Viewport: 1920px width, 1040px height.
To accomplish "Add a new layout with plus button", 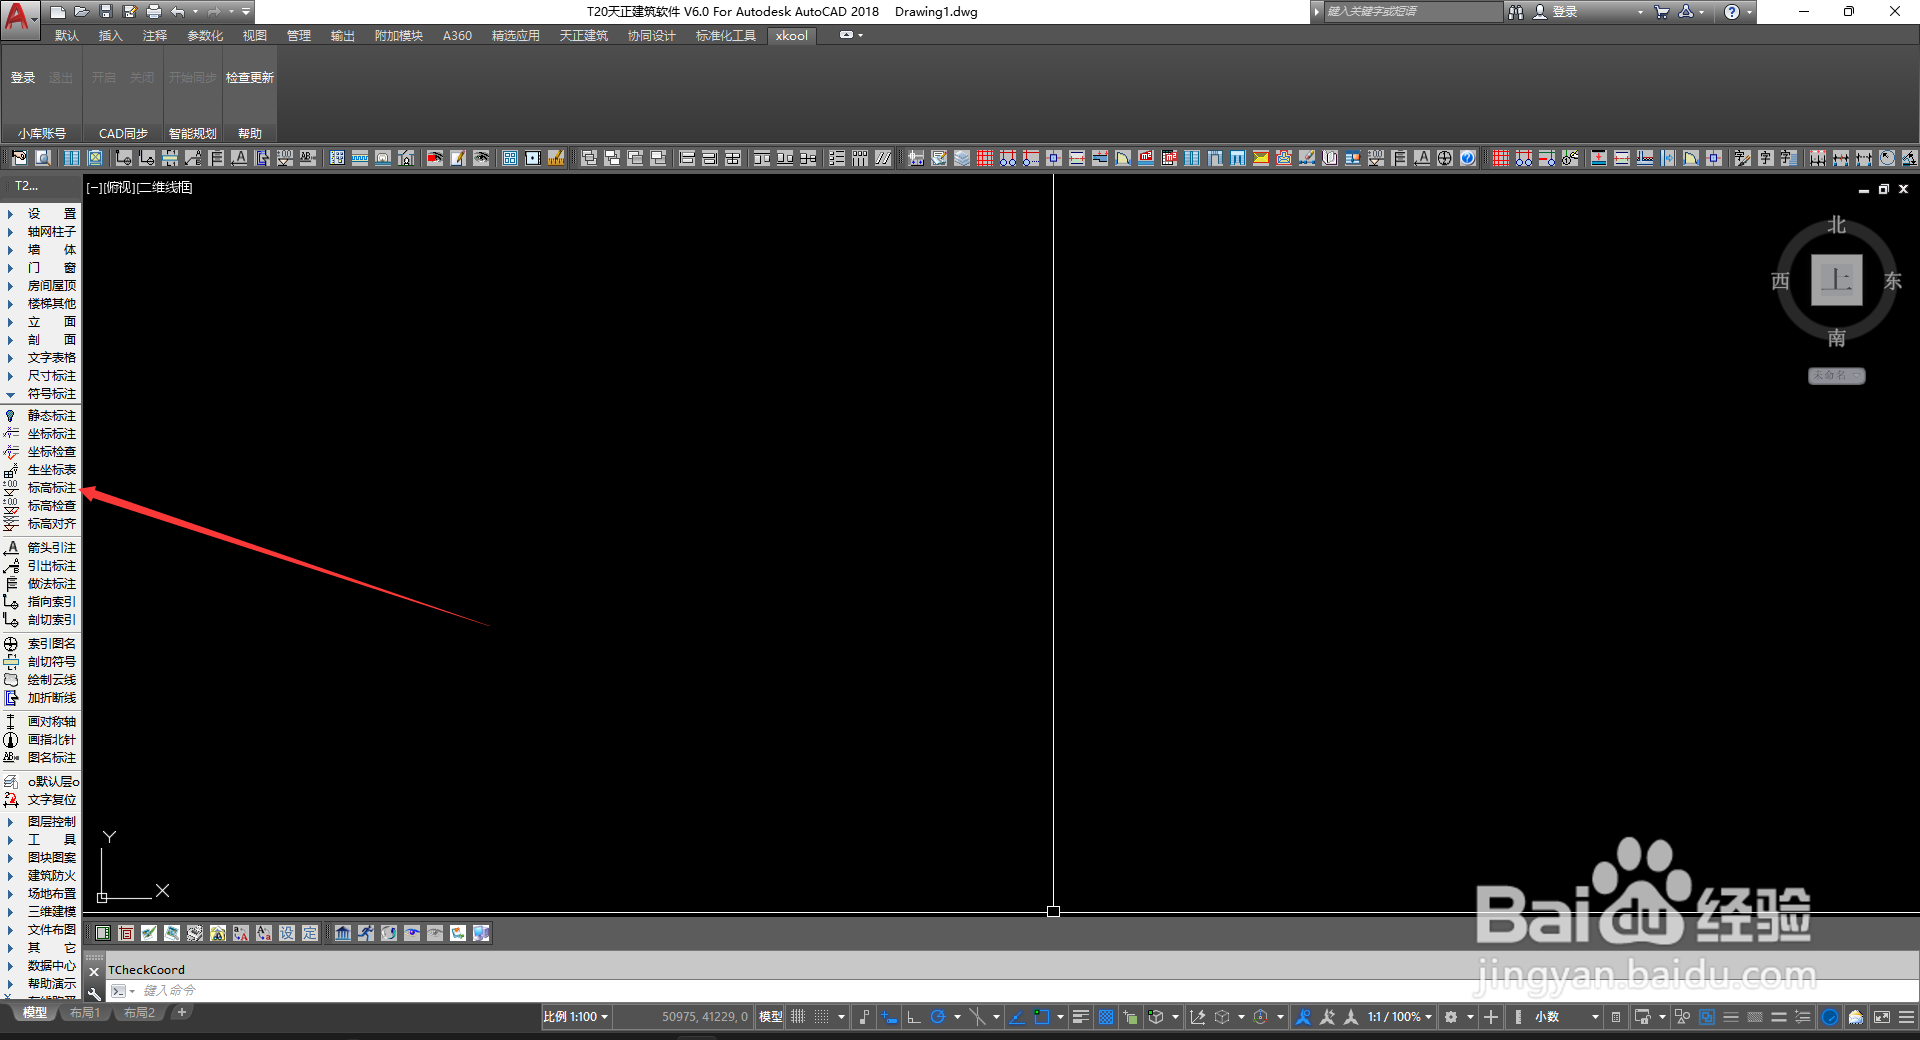I will [181, 1013].
